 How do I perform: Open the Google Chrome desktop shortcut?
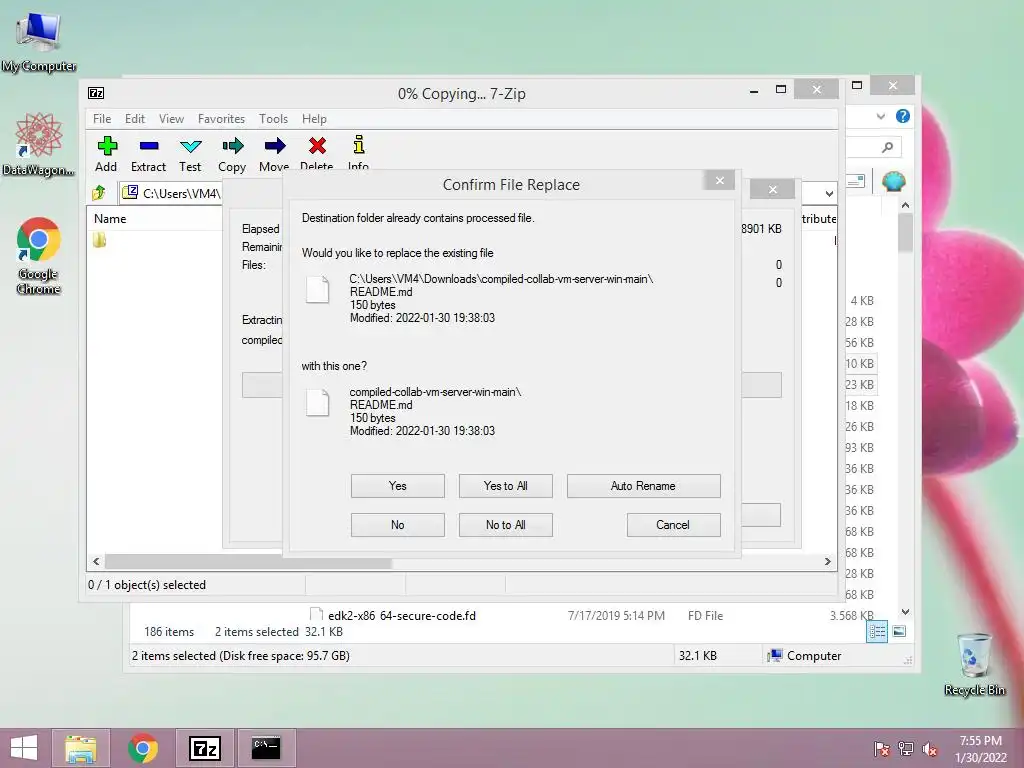tap(39, 256)
